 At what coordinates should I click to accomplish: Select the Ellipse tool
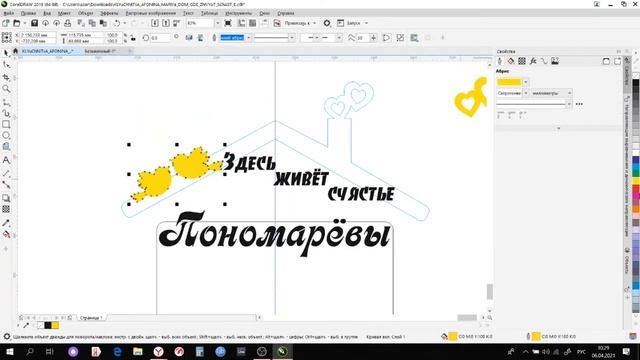(6, 135)
